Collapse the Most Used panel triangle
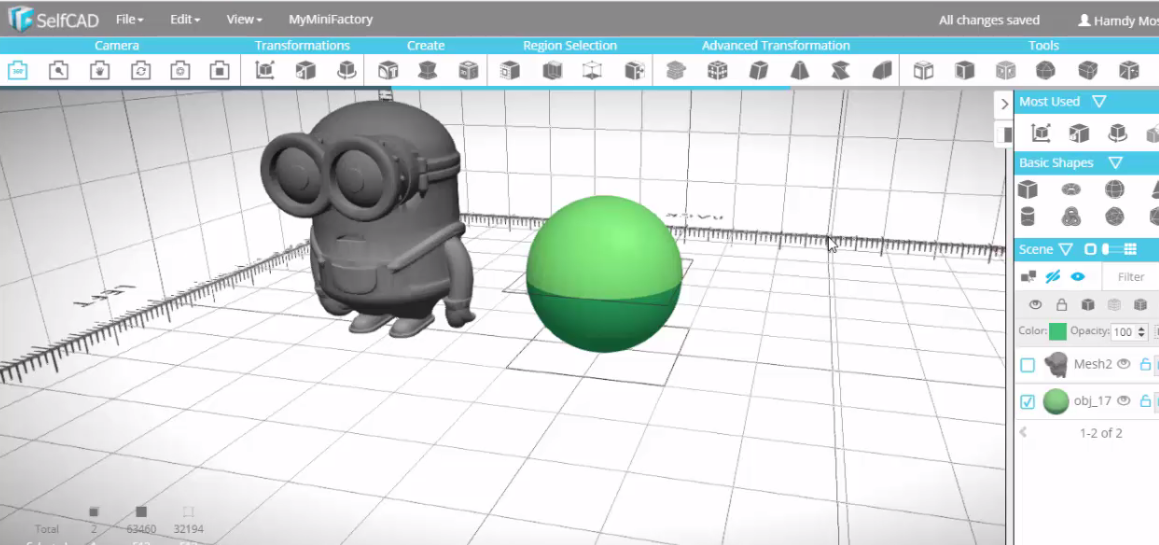 [x=1099, y=102]
